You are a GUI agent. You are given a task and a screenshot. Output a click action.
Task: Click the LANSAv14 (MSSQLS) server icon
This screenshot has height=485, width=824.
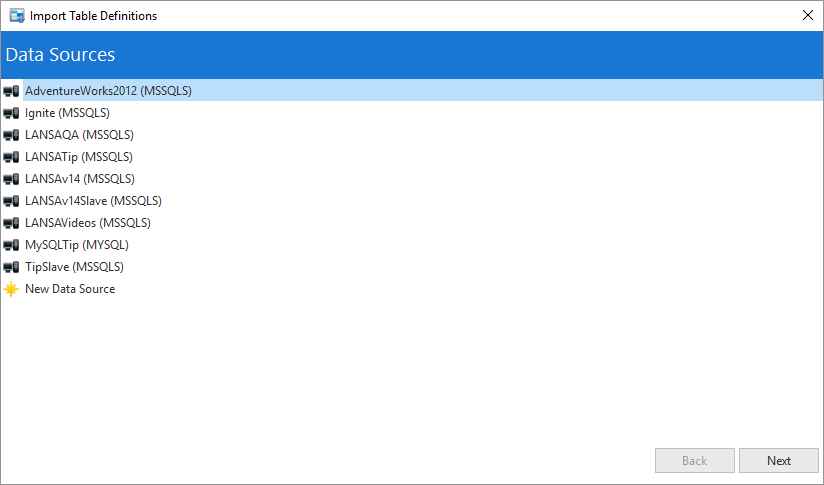click(x=11, y=179)
